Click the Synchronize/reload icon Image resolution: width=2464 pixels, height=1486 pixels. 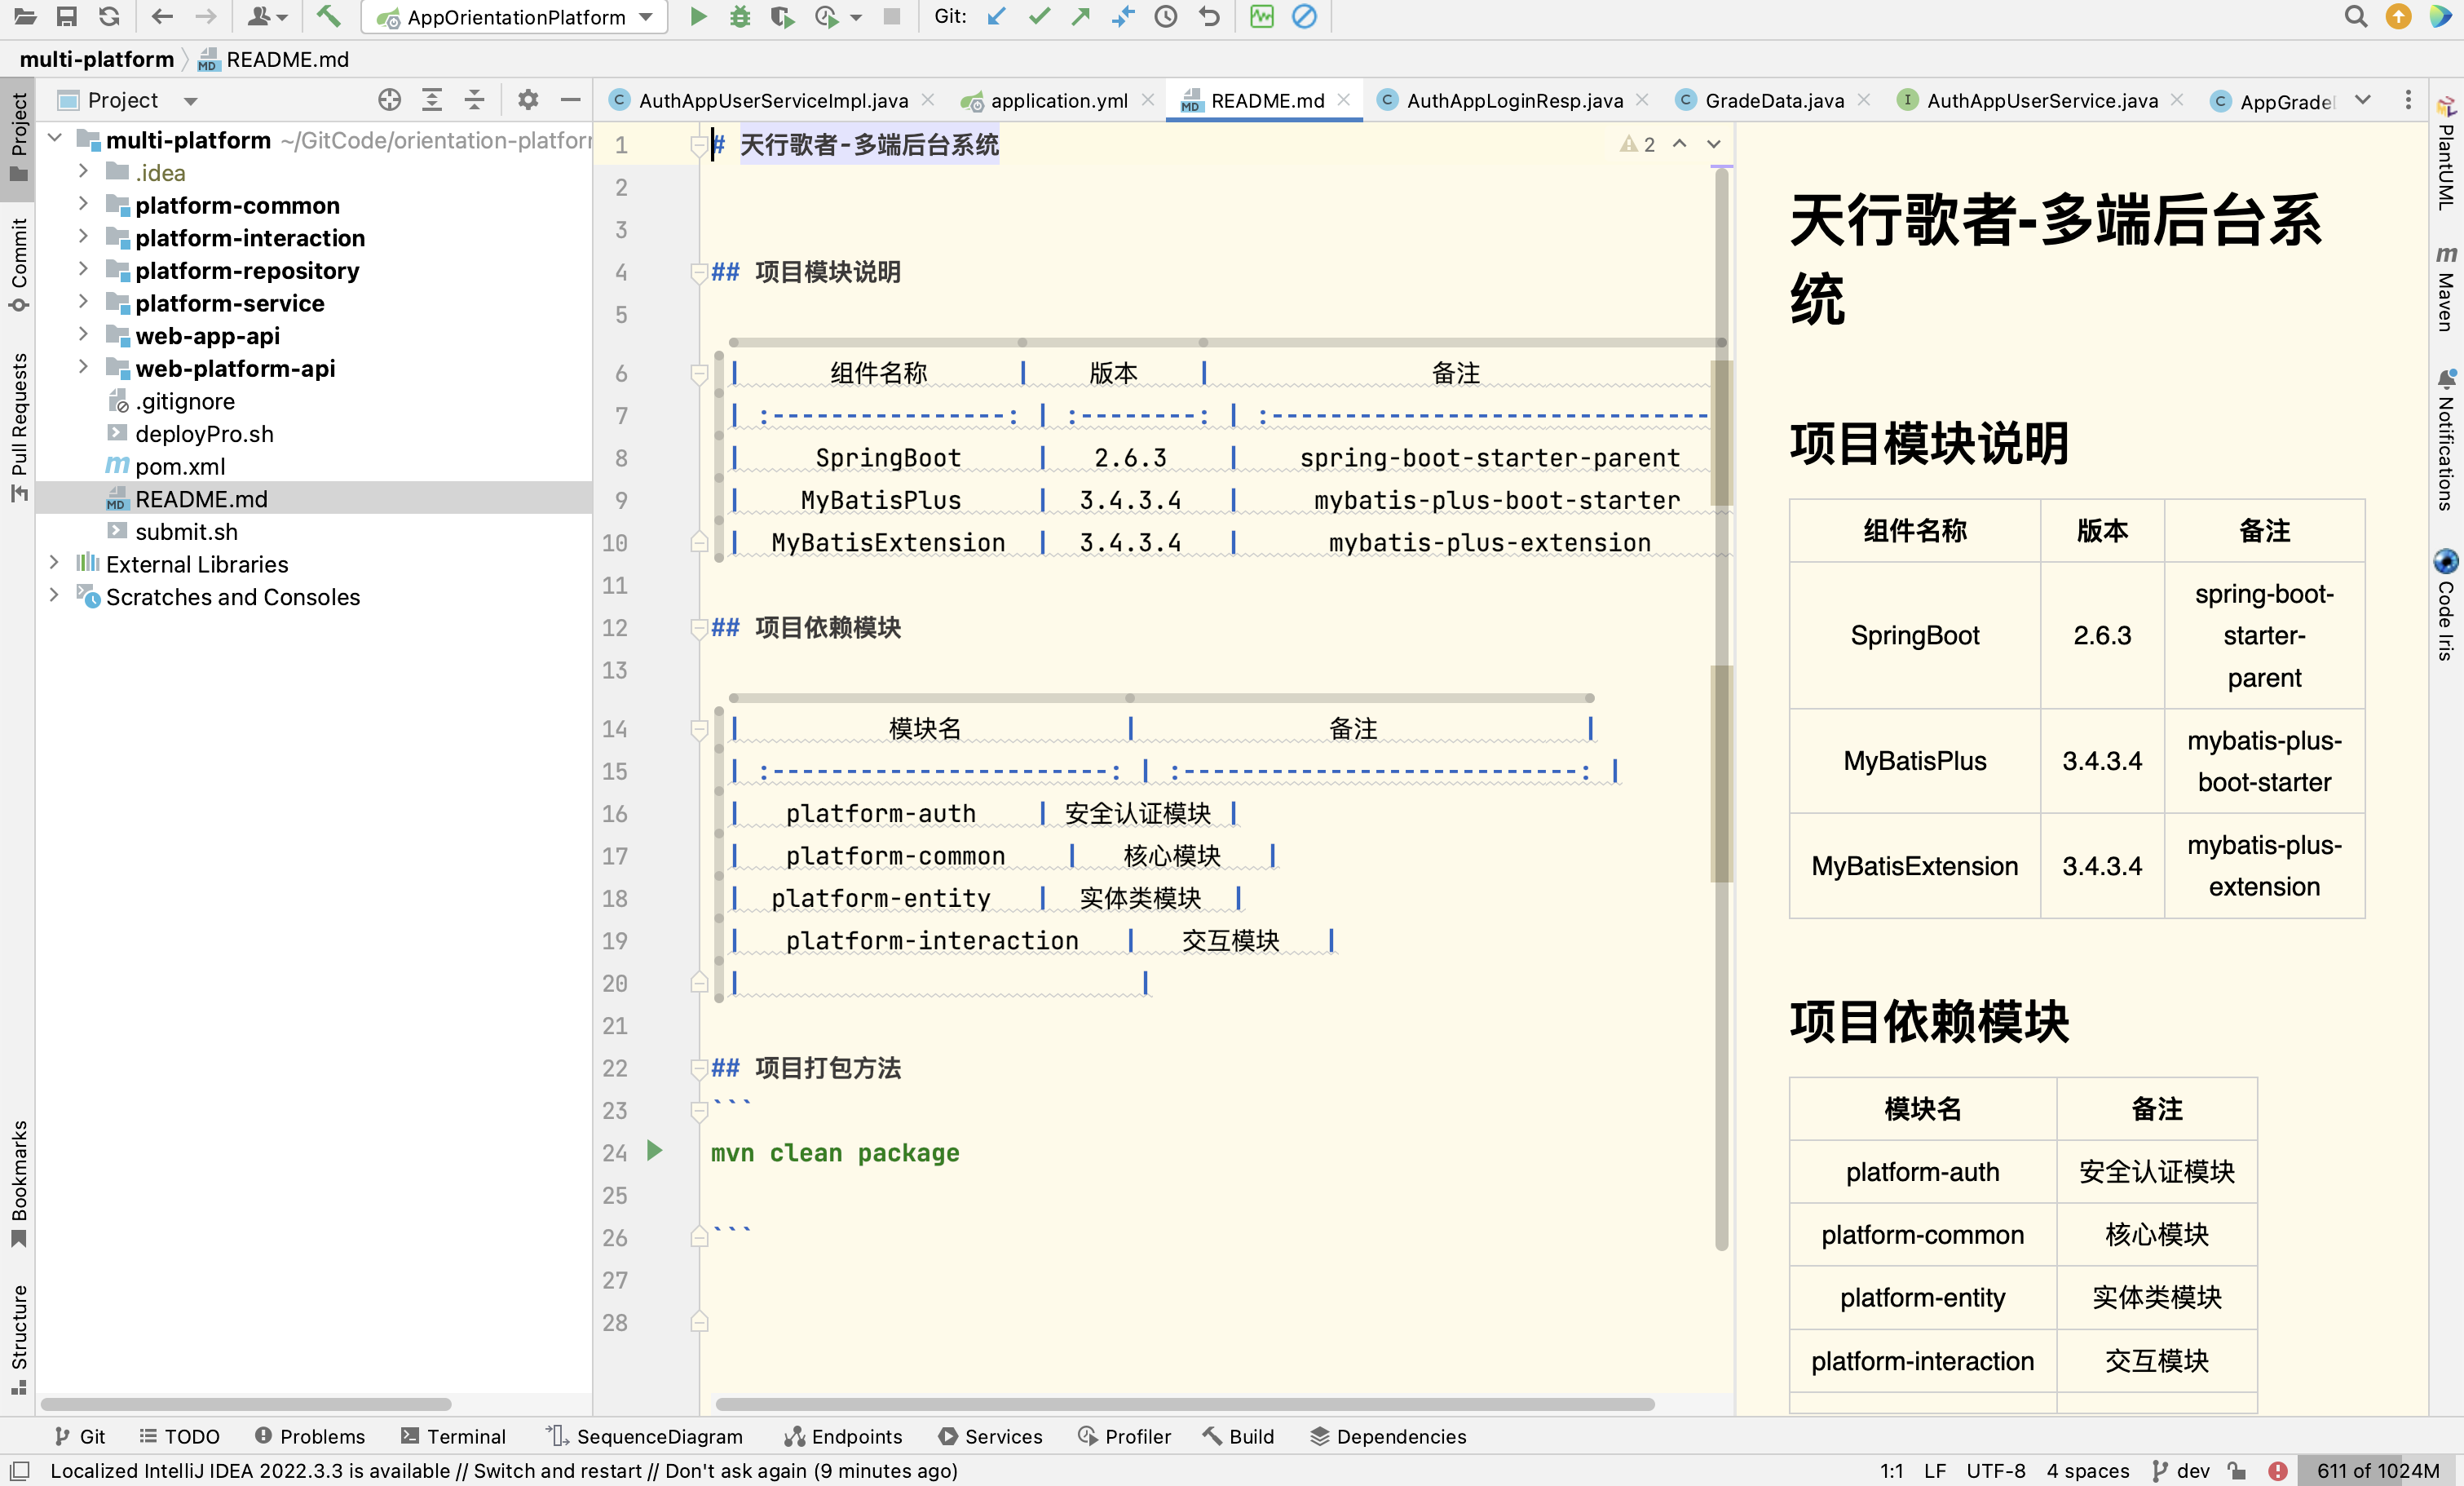pyautogui.click(x=109, y=16)
